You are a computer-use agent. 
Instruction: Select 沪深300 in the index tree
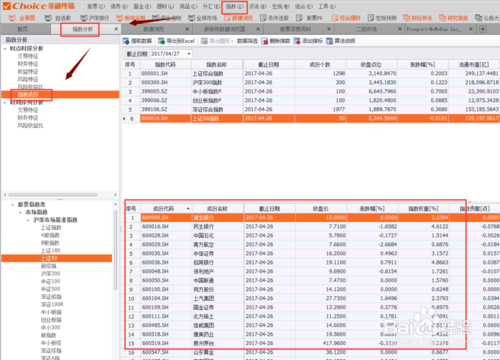pos(51,274)
